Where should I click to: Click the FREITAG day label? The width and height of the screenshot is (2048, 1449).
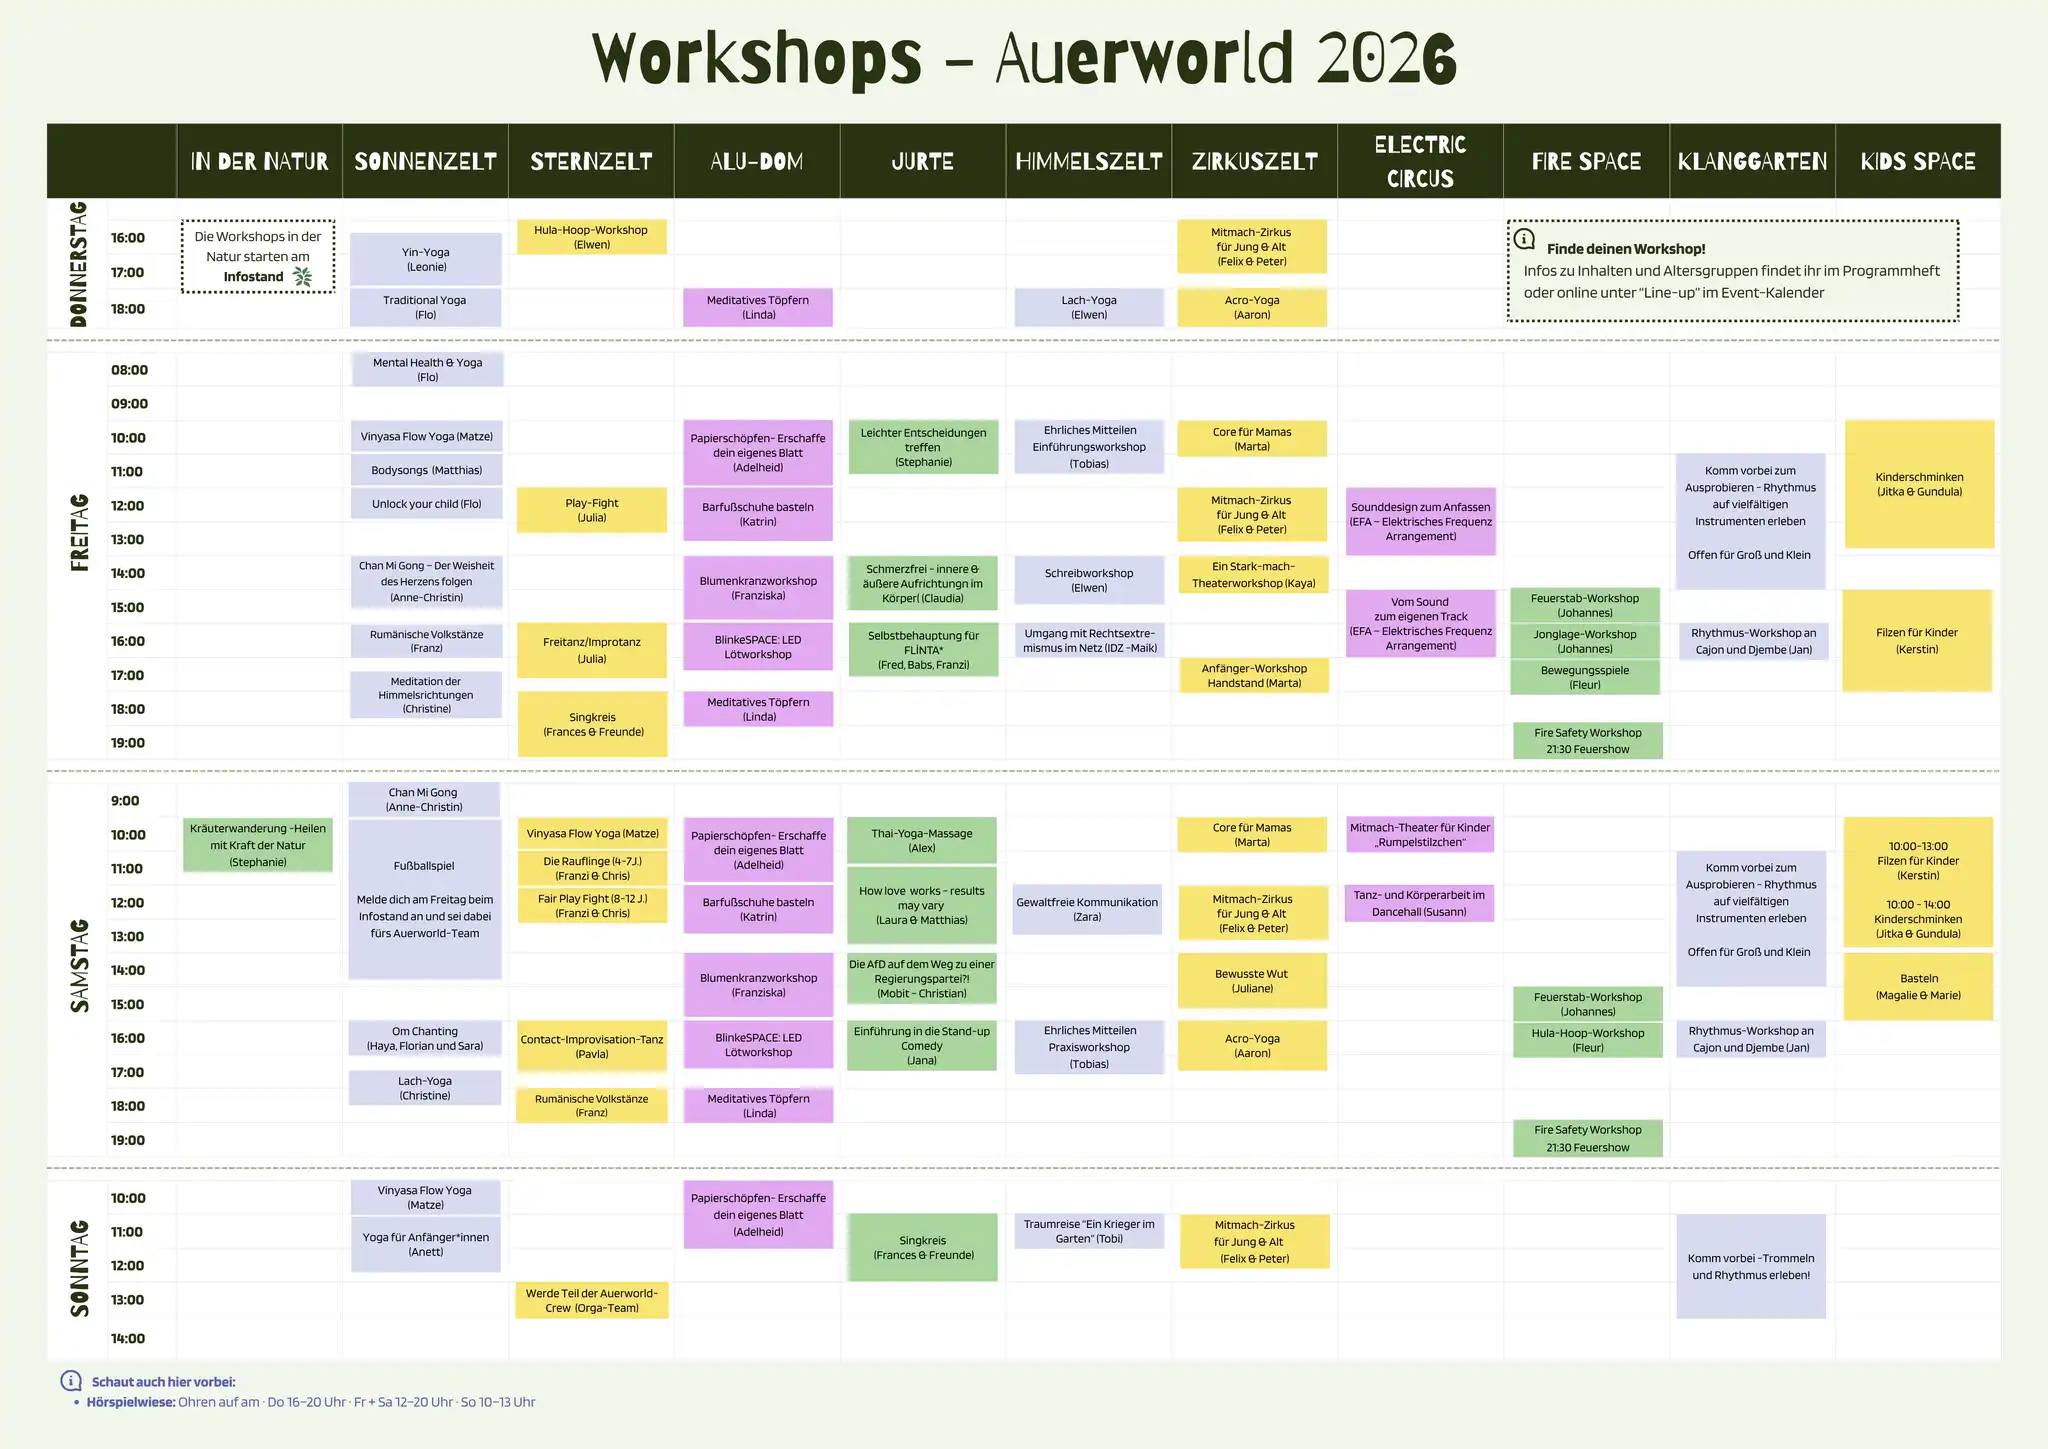80,532
